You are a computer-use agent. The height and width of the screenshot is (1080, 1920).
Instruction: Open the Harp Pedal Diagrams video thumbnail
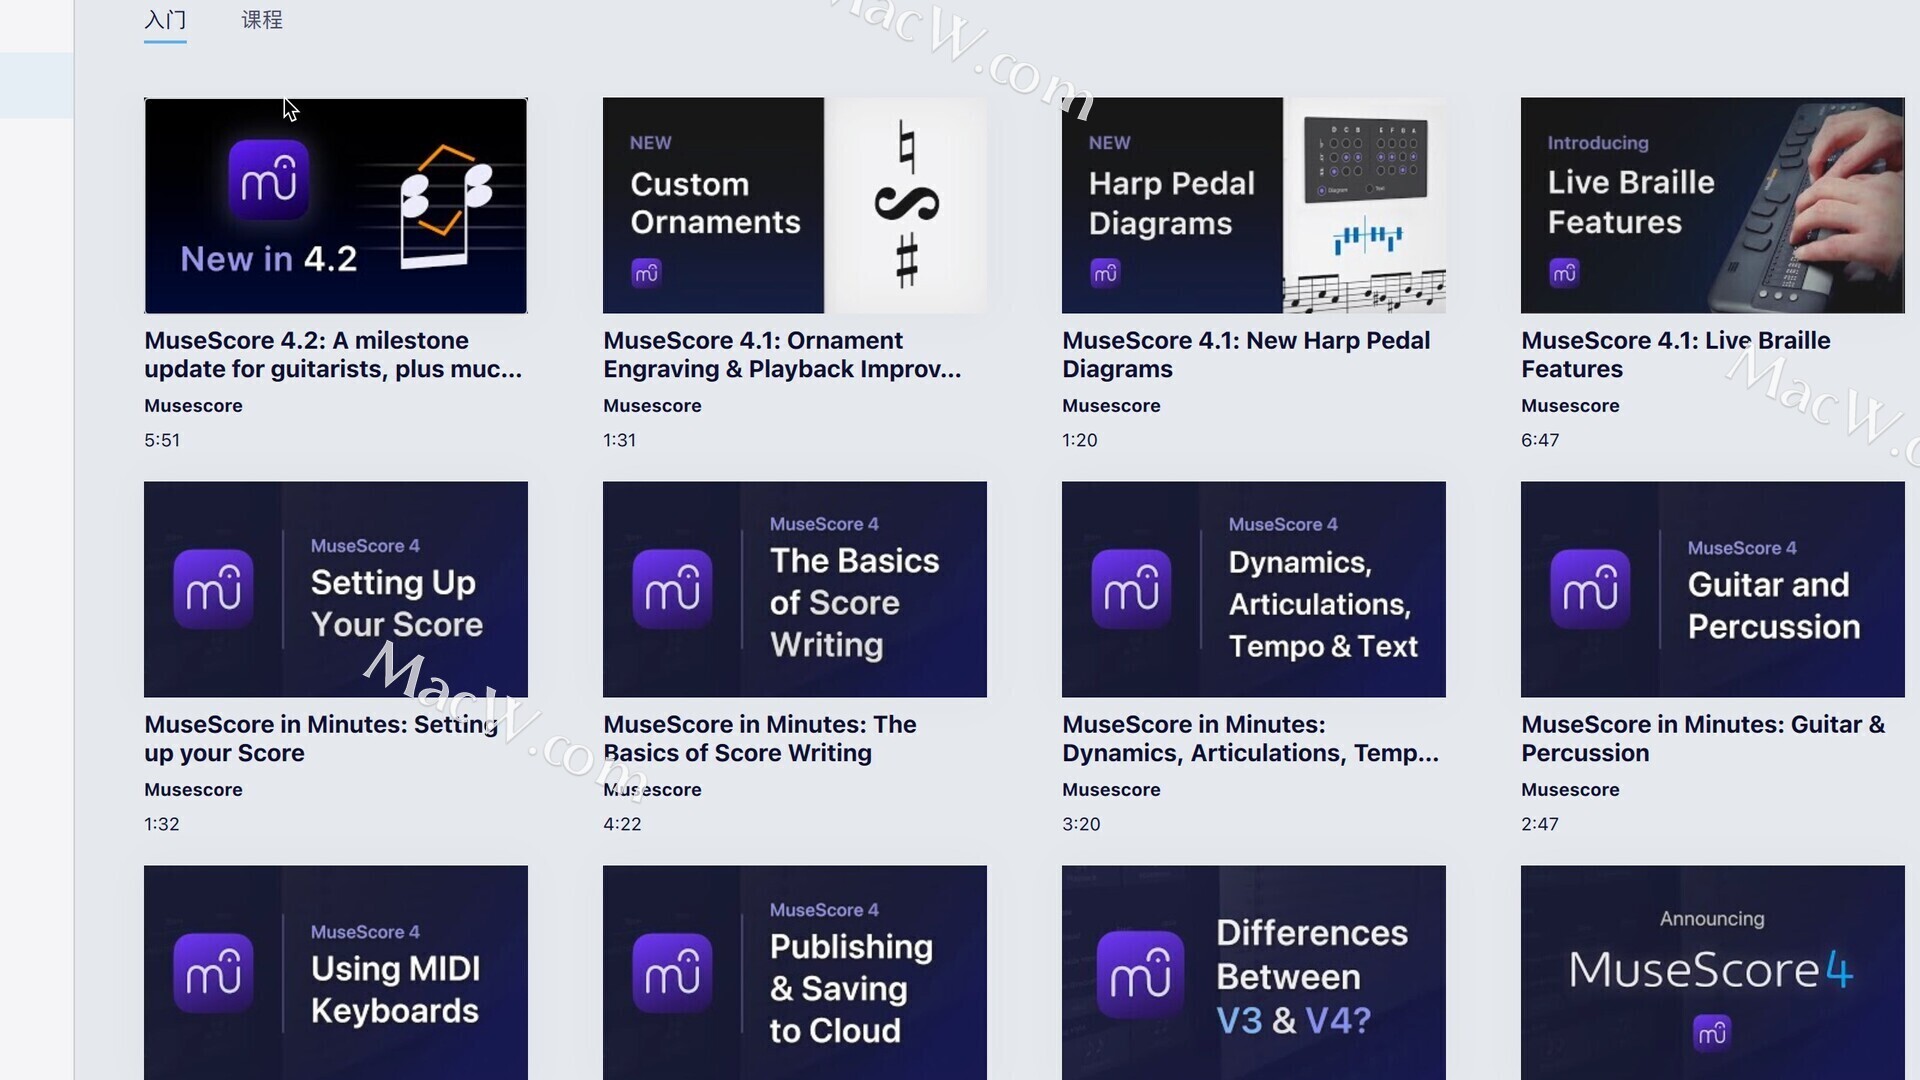click(1254, 205)
